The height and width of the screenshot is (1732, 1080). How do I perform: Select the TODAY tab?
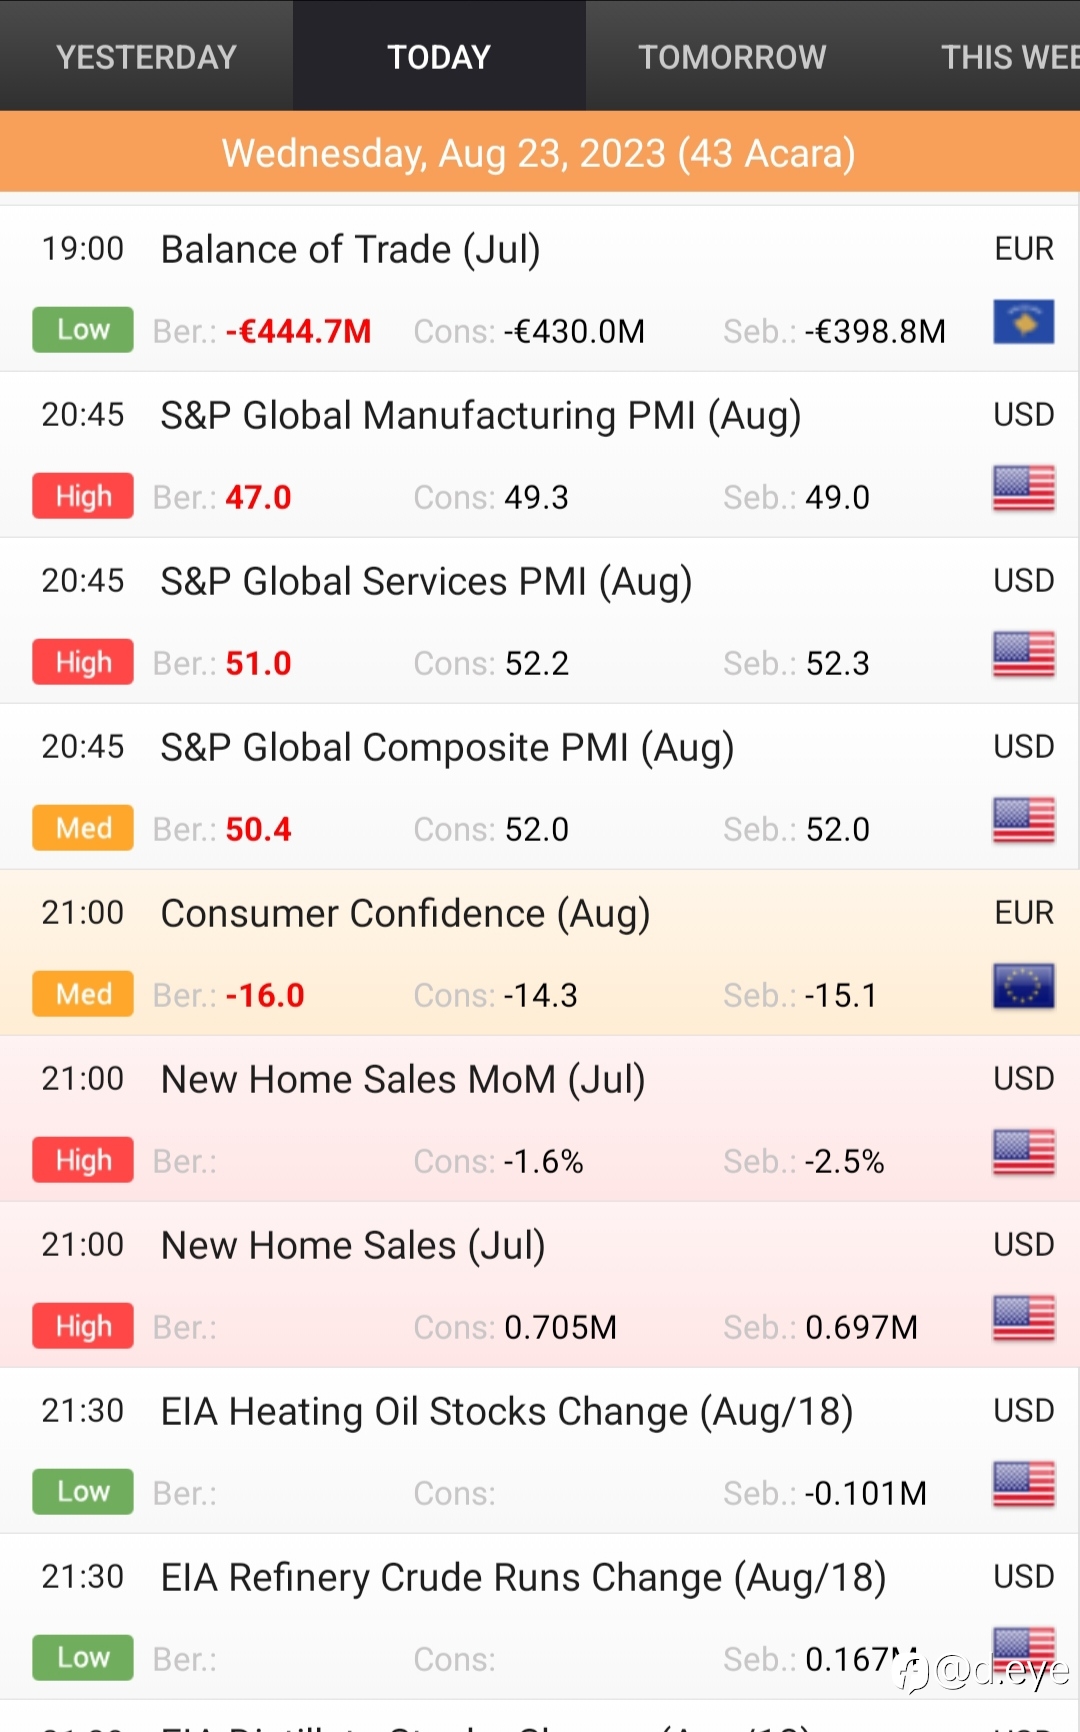439,57
